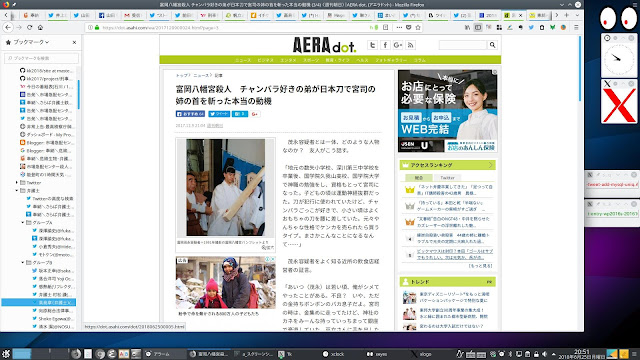Click the 週刊朝日 source link near date
Image resolution: width=640 pixels, height=360 pixels.
[x=215, y=126]
